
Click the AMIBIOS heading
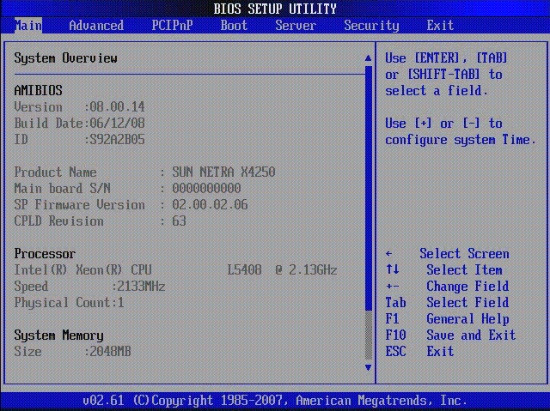click(x=38, y=90)
